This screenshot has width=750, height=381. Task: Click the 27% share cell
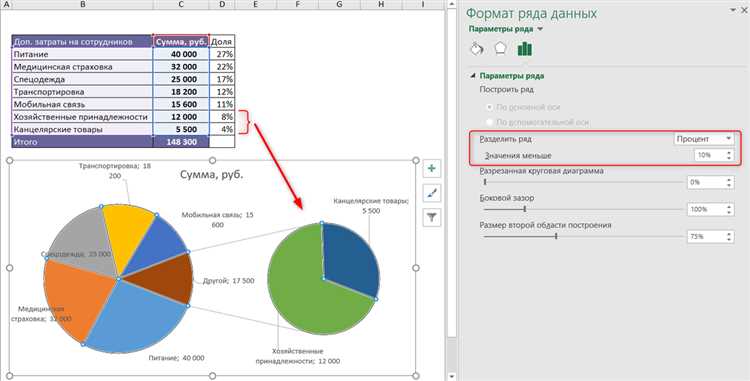[x=222, y=54]
